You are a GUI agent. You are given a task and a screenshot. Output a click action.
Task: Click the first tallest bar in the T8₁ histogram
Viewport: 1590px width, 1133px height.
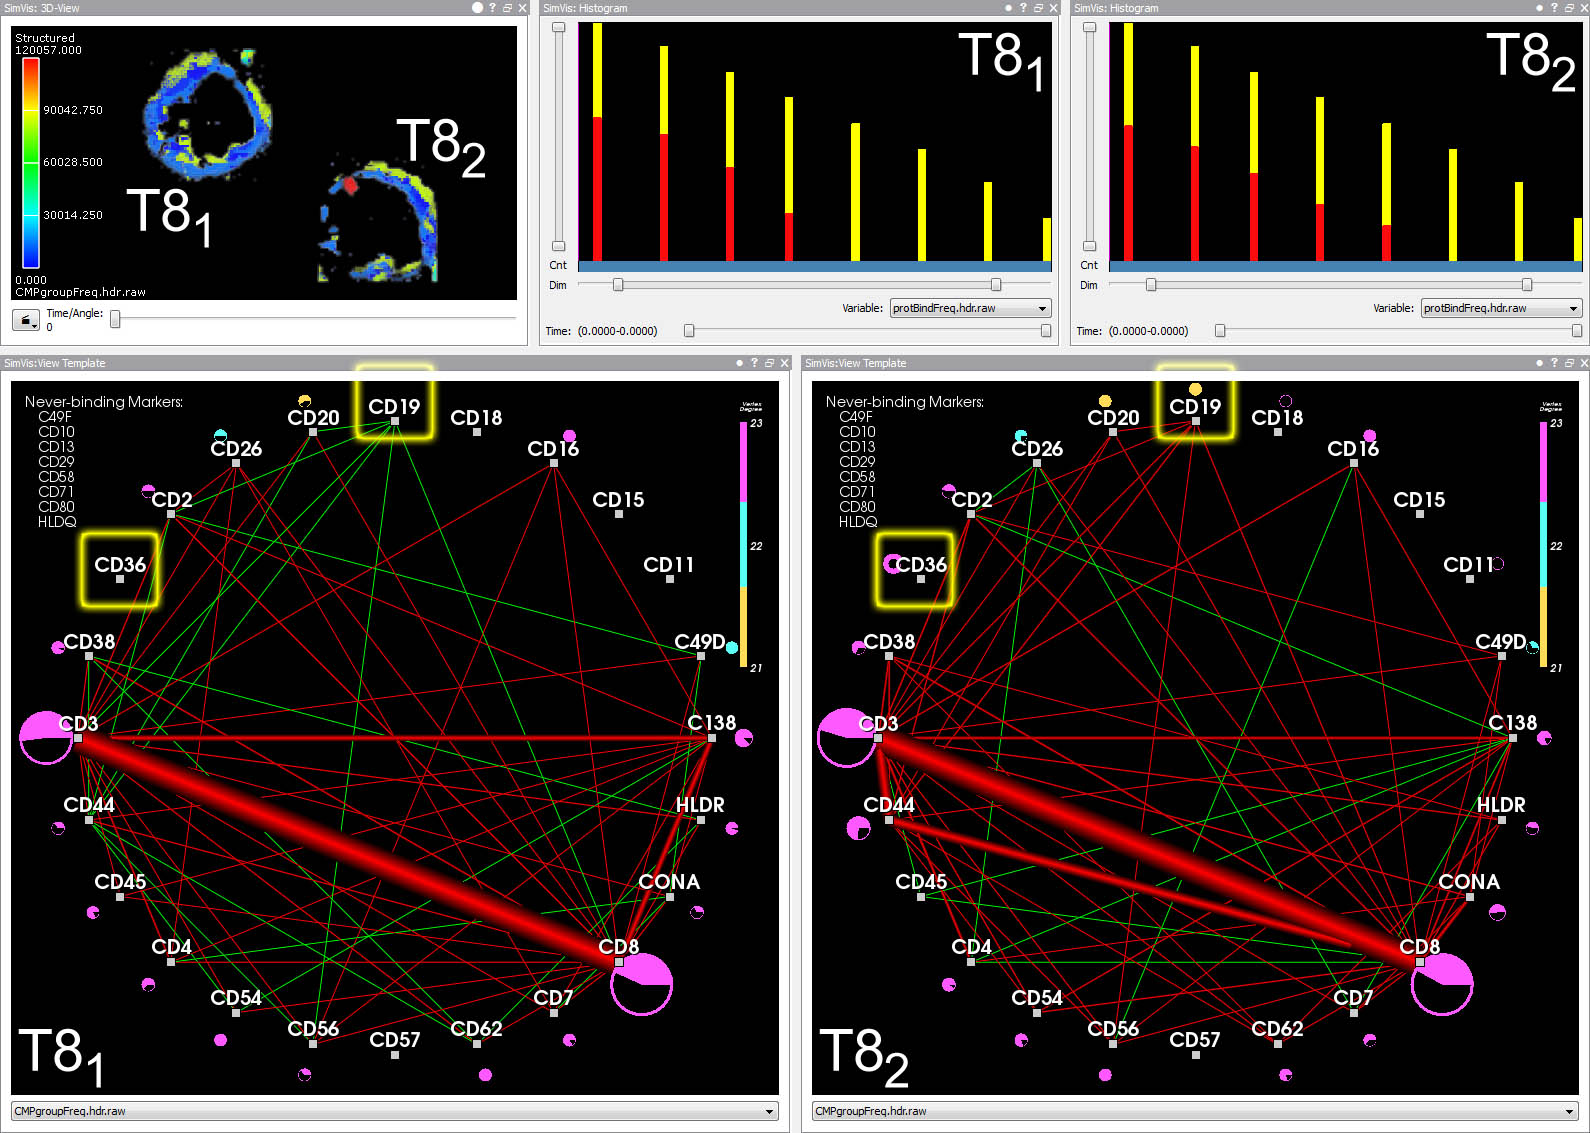pos(597,142)
